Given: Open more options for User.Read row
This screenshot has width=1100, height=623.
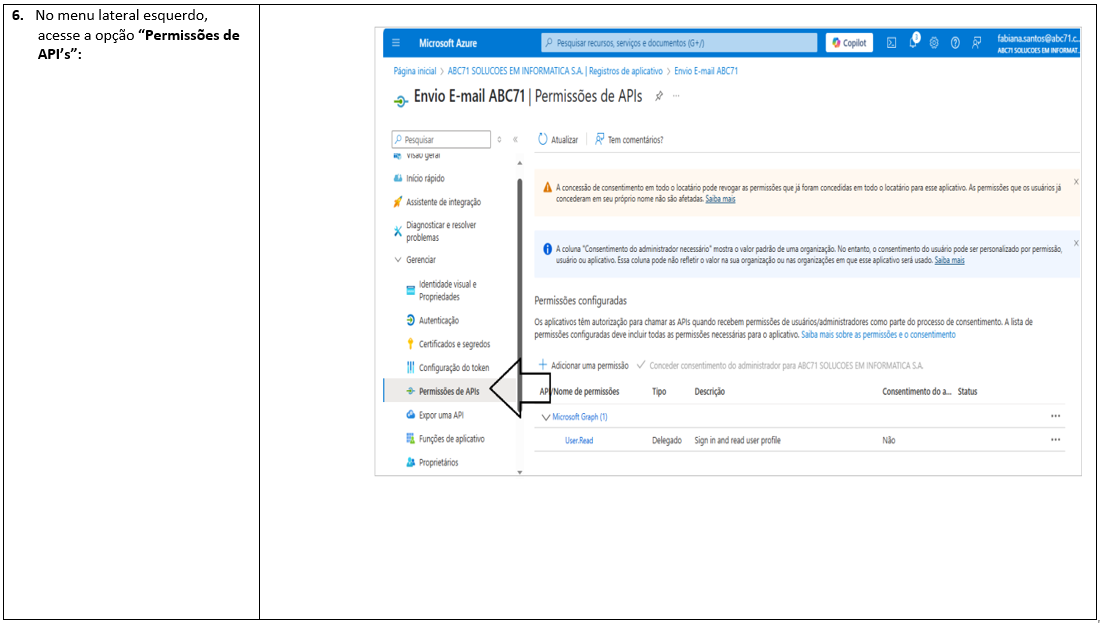Looking at the screenshot, I should 1055,440.
